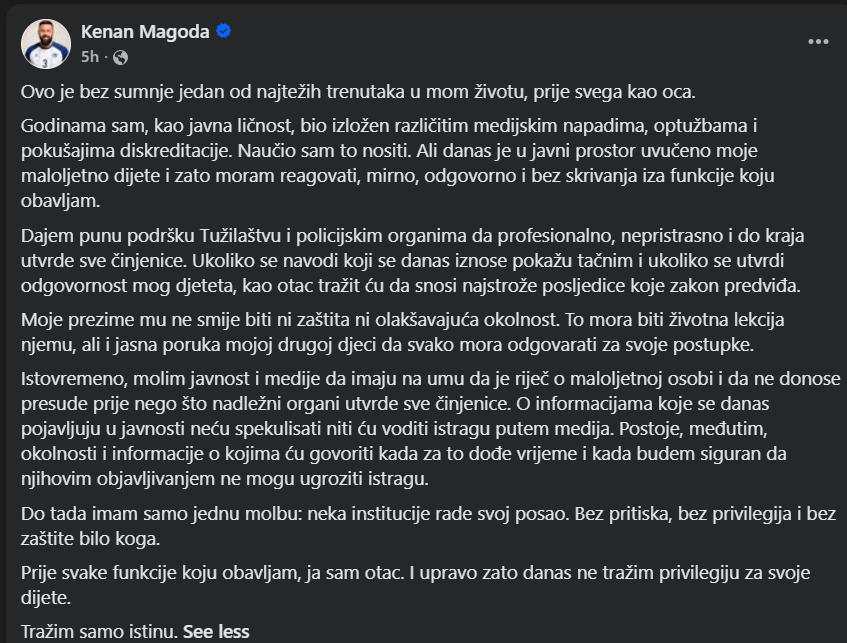
Task: Click the sentence 'Naučio sam to nositi.'
Action: (x=324, y=150)
